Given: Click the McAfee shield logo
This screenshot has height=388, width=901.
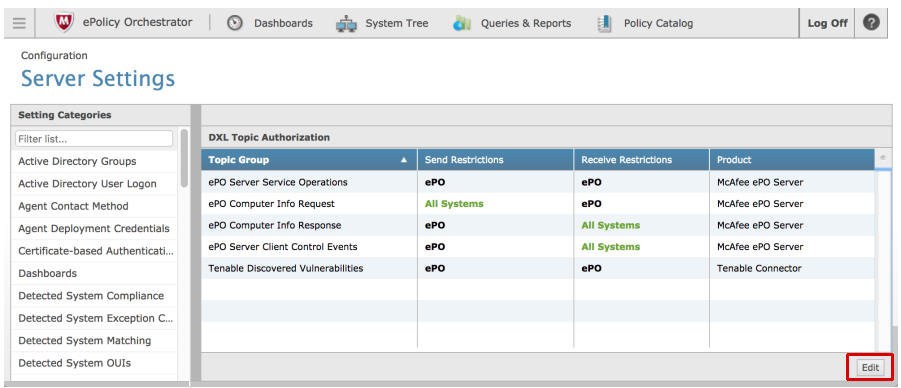Looking at the screenshot, I should pos(64,23).
